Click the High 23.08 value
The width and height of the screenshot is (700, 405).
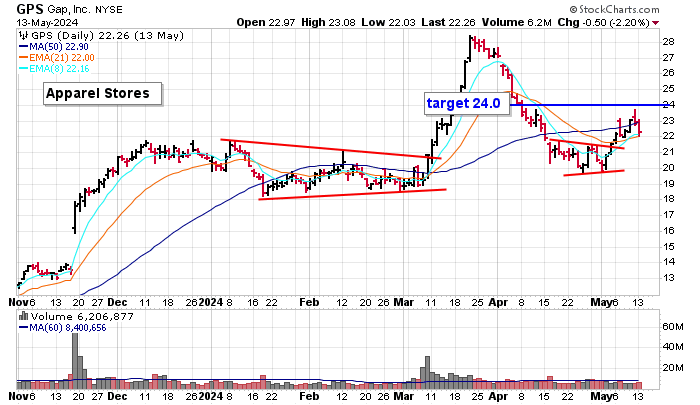click(x=328, y=22)
